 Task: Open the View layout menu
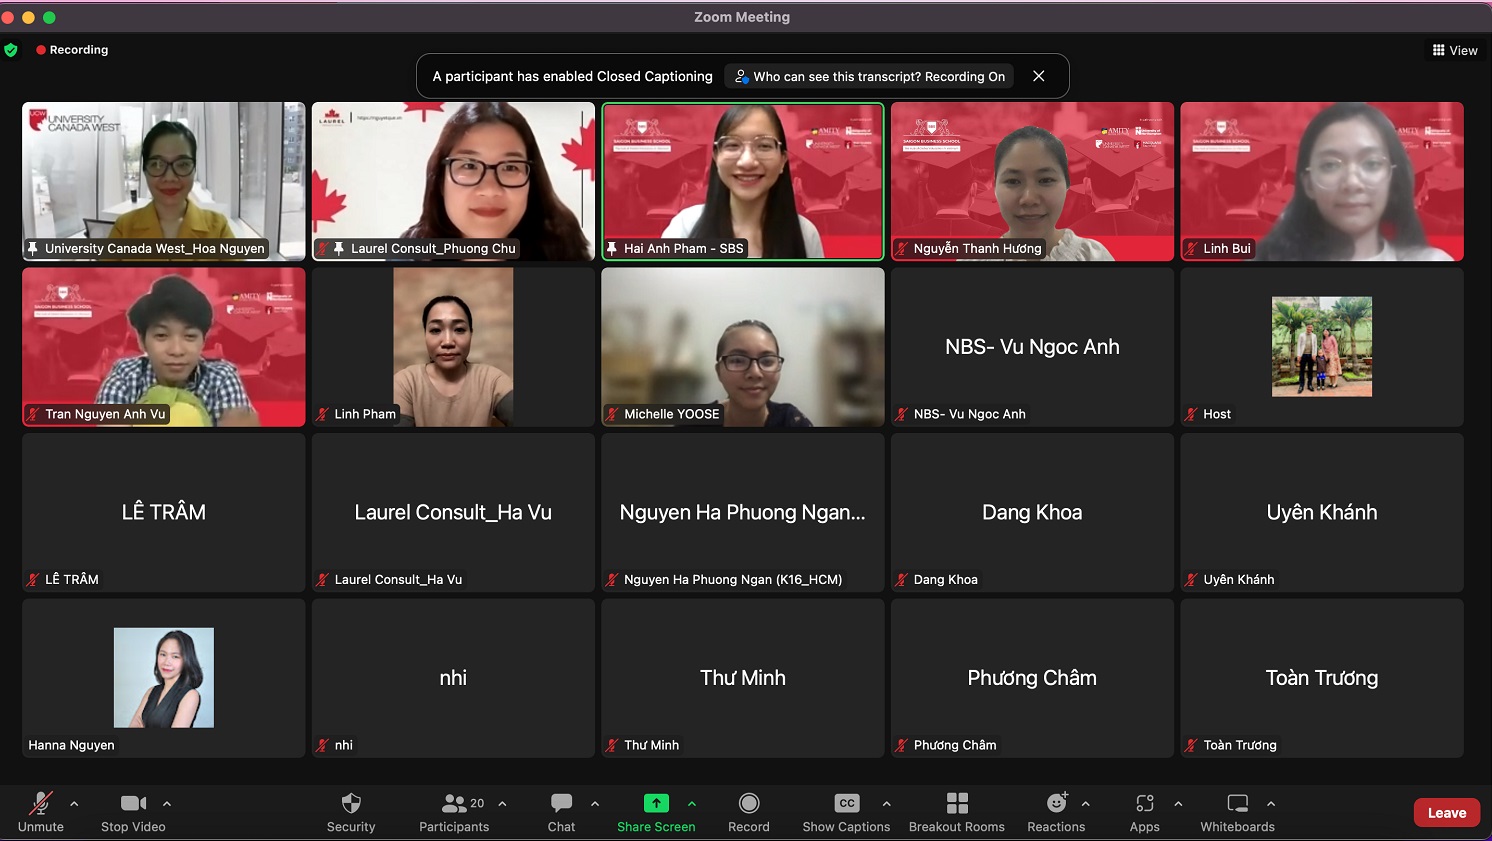coord(1455,50)
